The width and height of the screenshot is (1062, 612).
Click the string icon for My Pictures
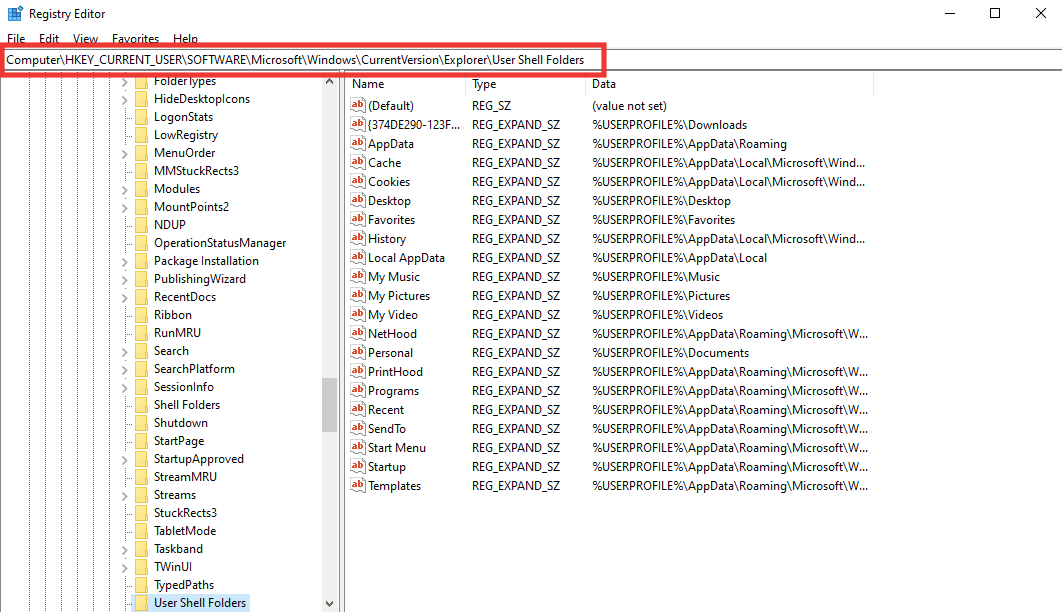click(358, 294)
